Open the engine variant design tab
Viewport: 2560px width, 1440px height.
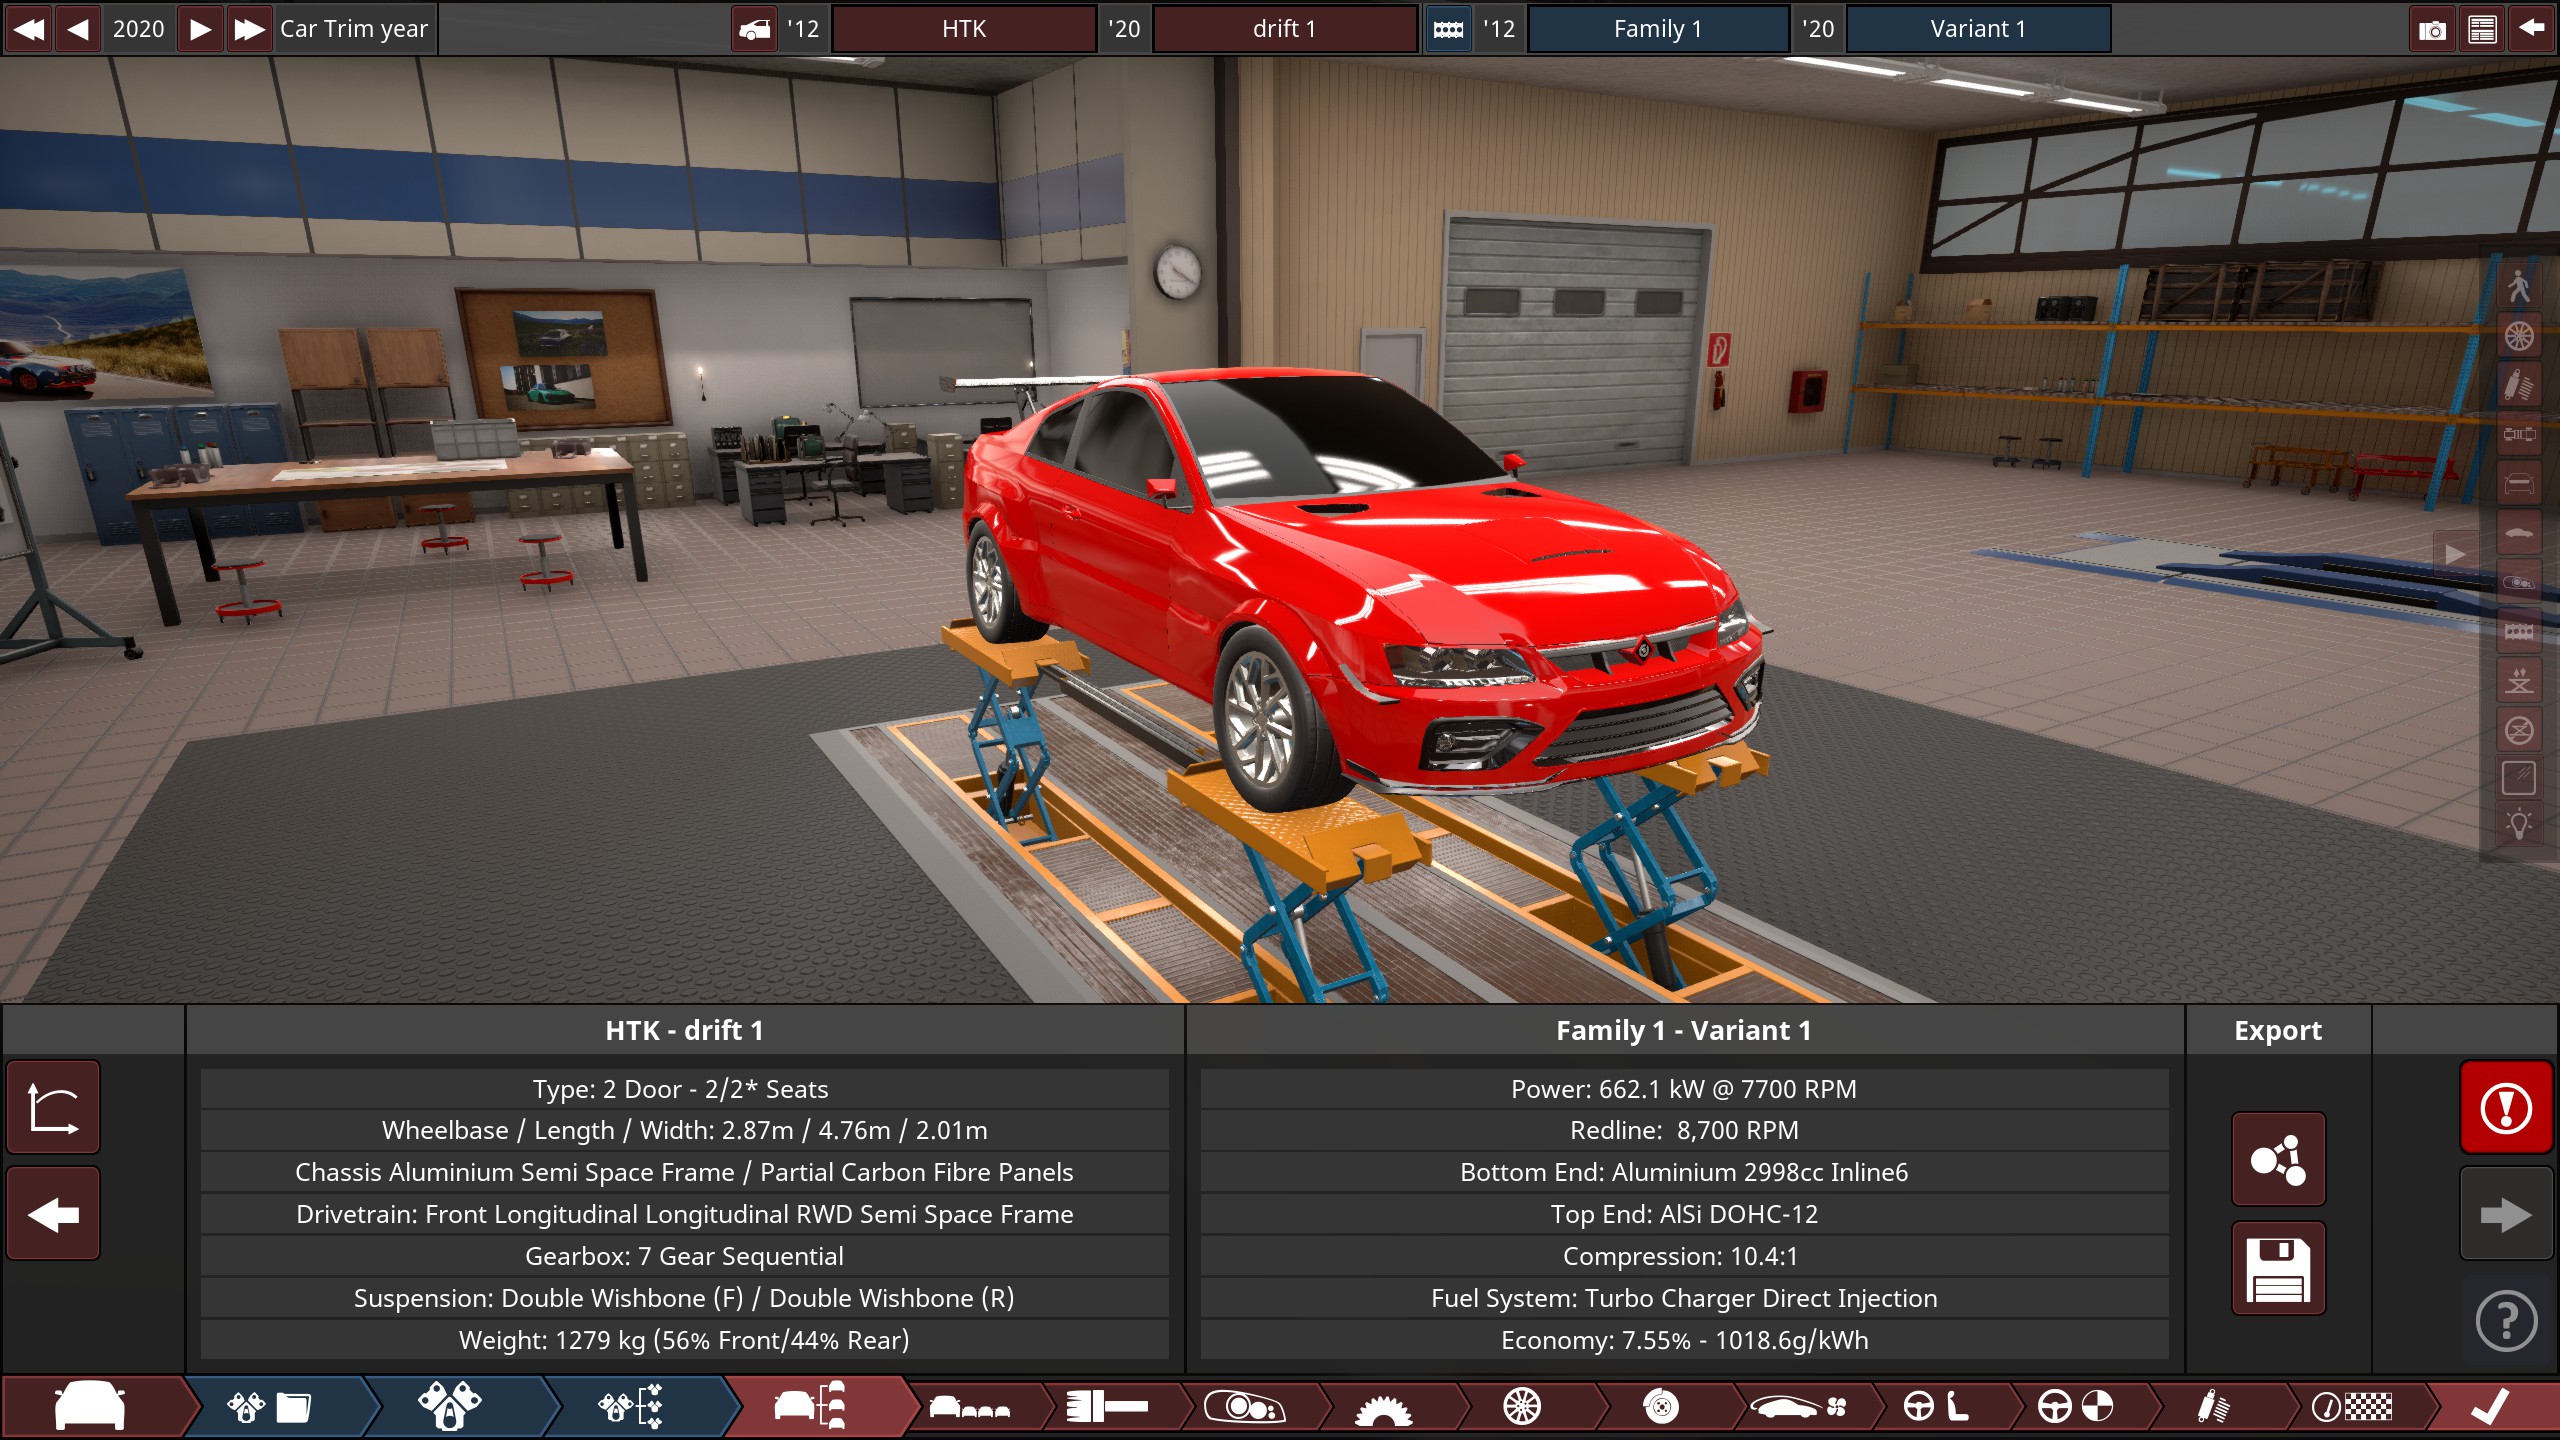[x=450, y=1407]
